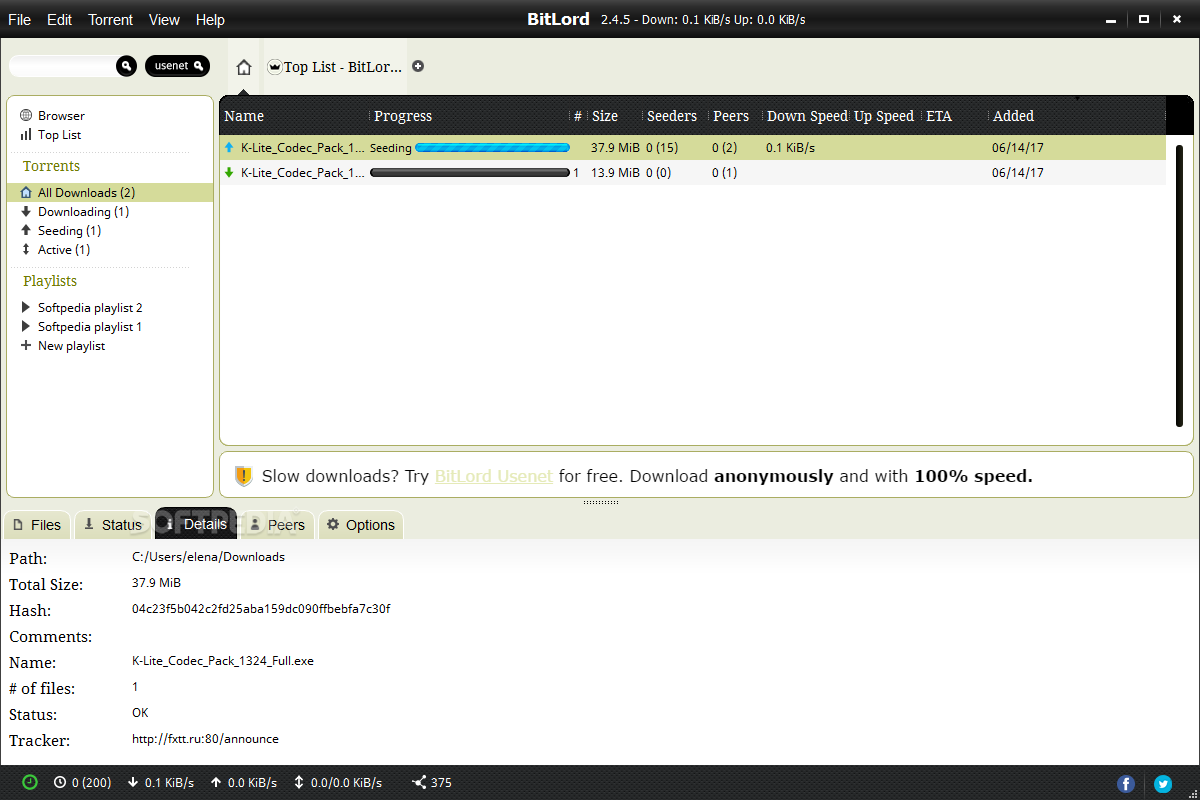Sort torrents by the Down Speed column
This screenshot has width=1200, height=800.
[x=806, y=116]
